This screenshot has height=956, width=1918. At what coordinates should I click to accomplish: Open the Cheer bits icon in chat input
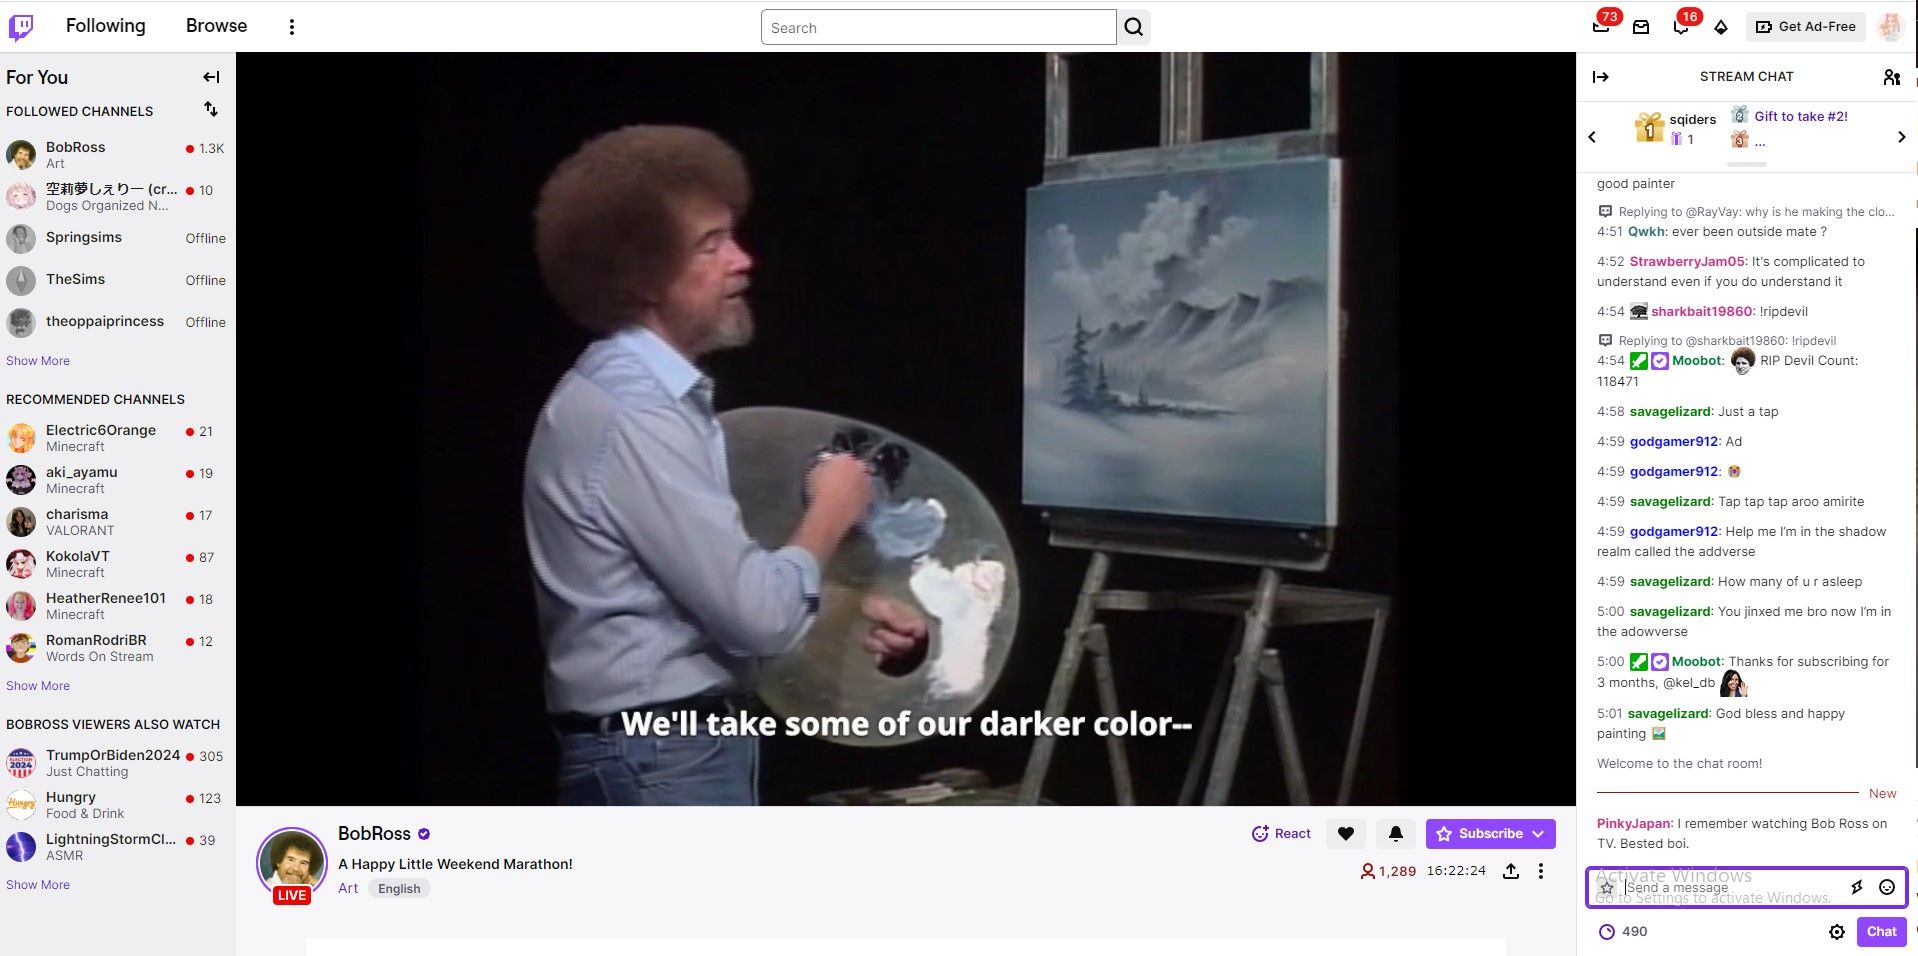(x=1857, y=887)
